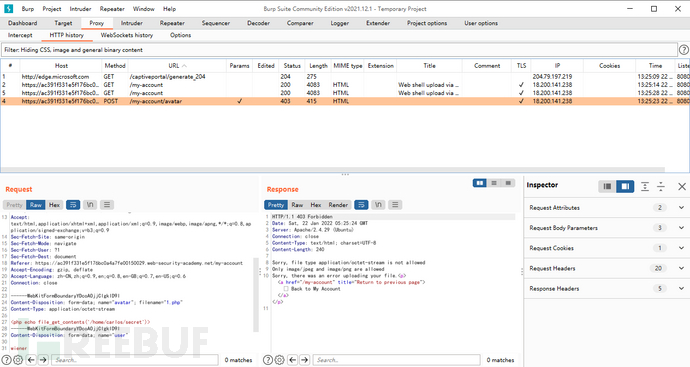
Task: Focus the Response panel search field
Action: 396,360
